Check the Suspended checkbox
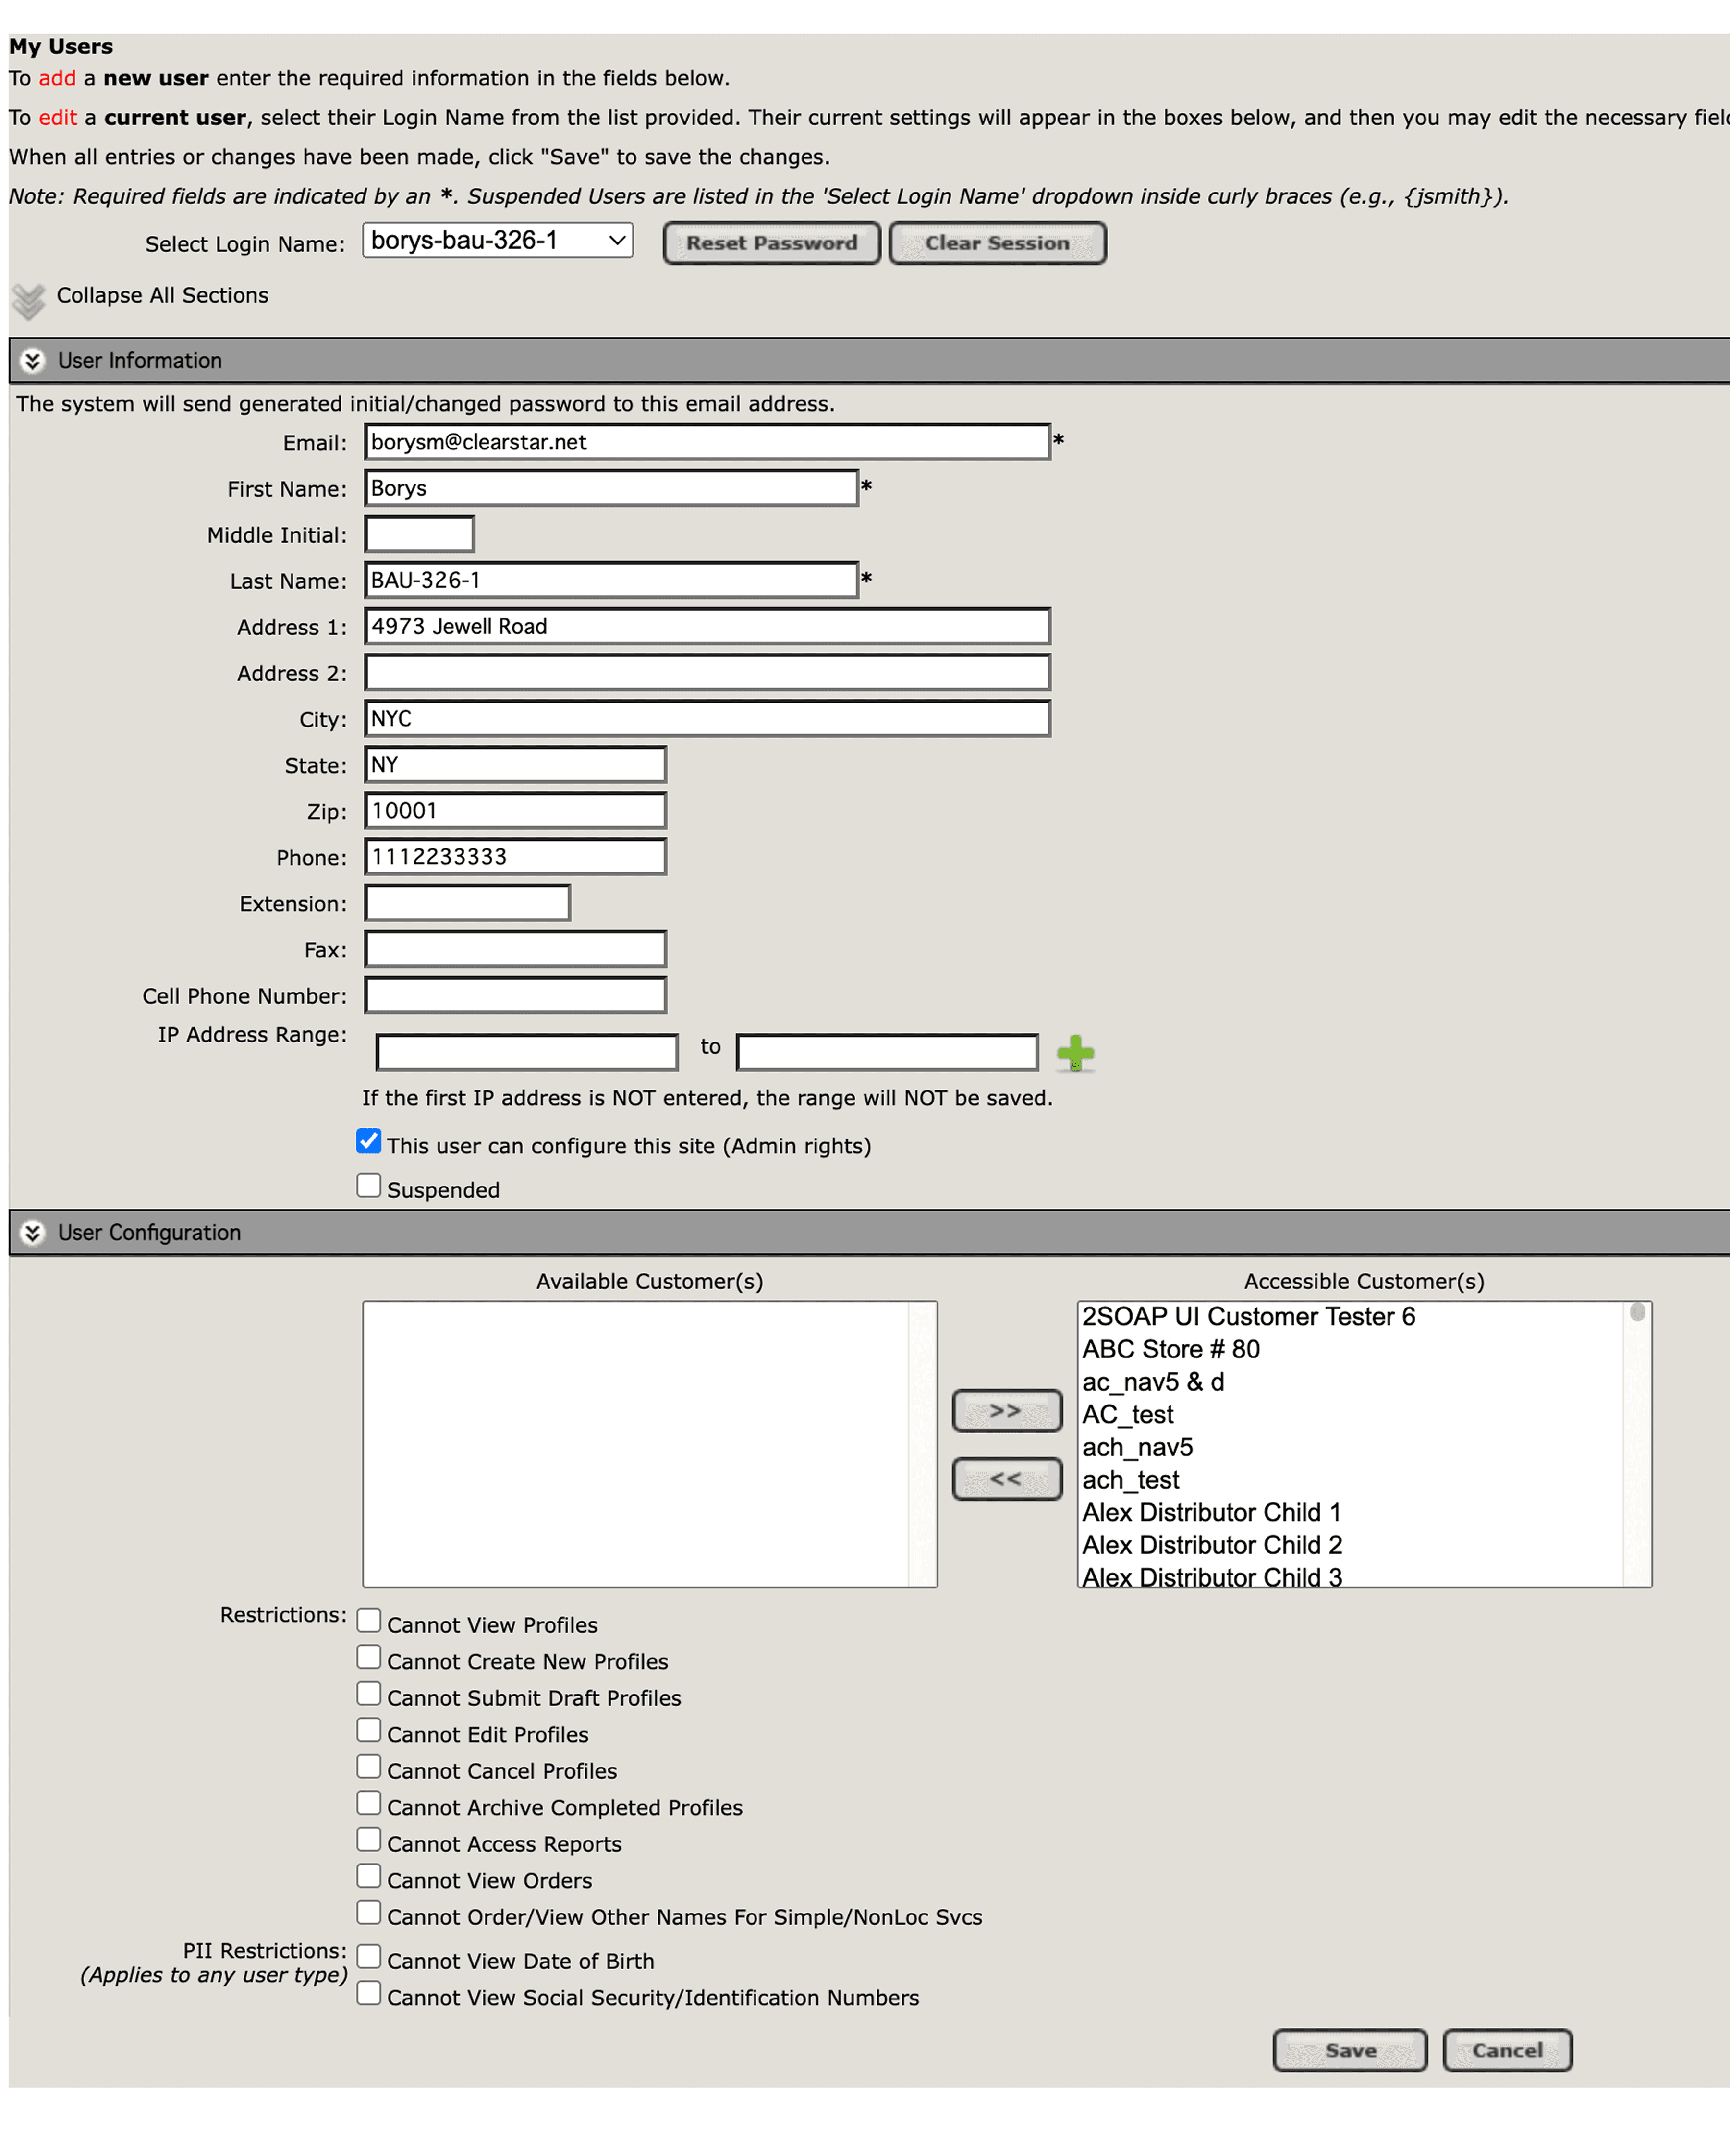 (x=369, y=1186)
